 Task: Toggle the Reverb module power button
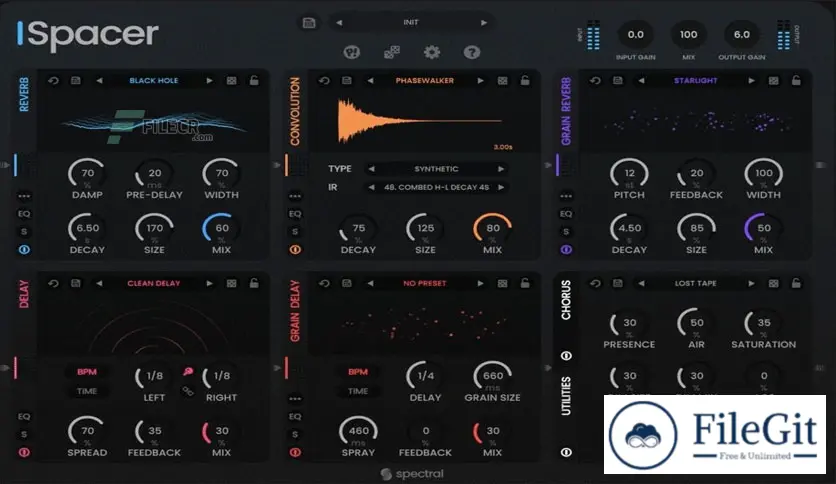point(24,249)
